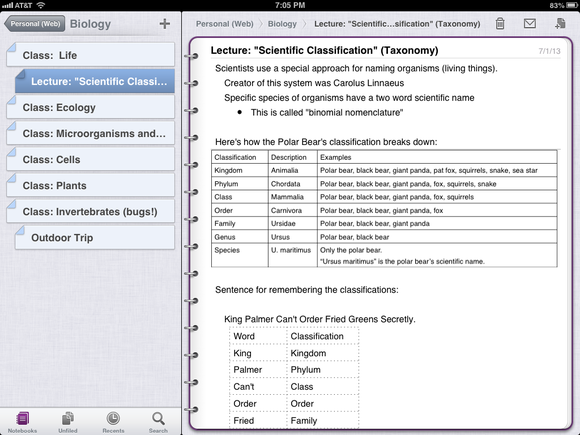This screenshot has width=580, height=435.
Task: Open the Recents tab
Action: pyautogui.click(x=113, y=422)
